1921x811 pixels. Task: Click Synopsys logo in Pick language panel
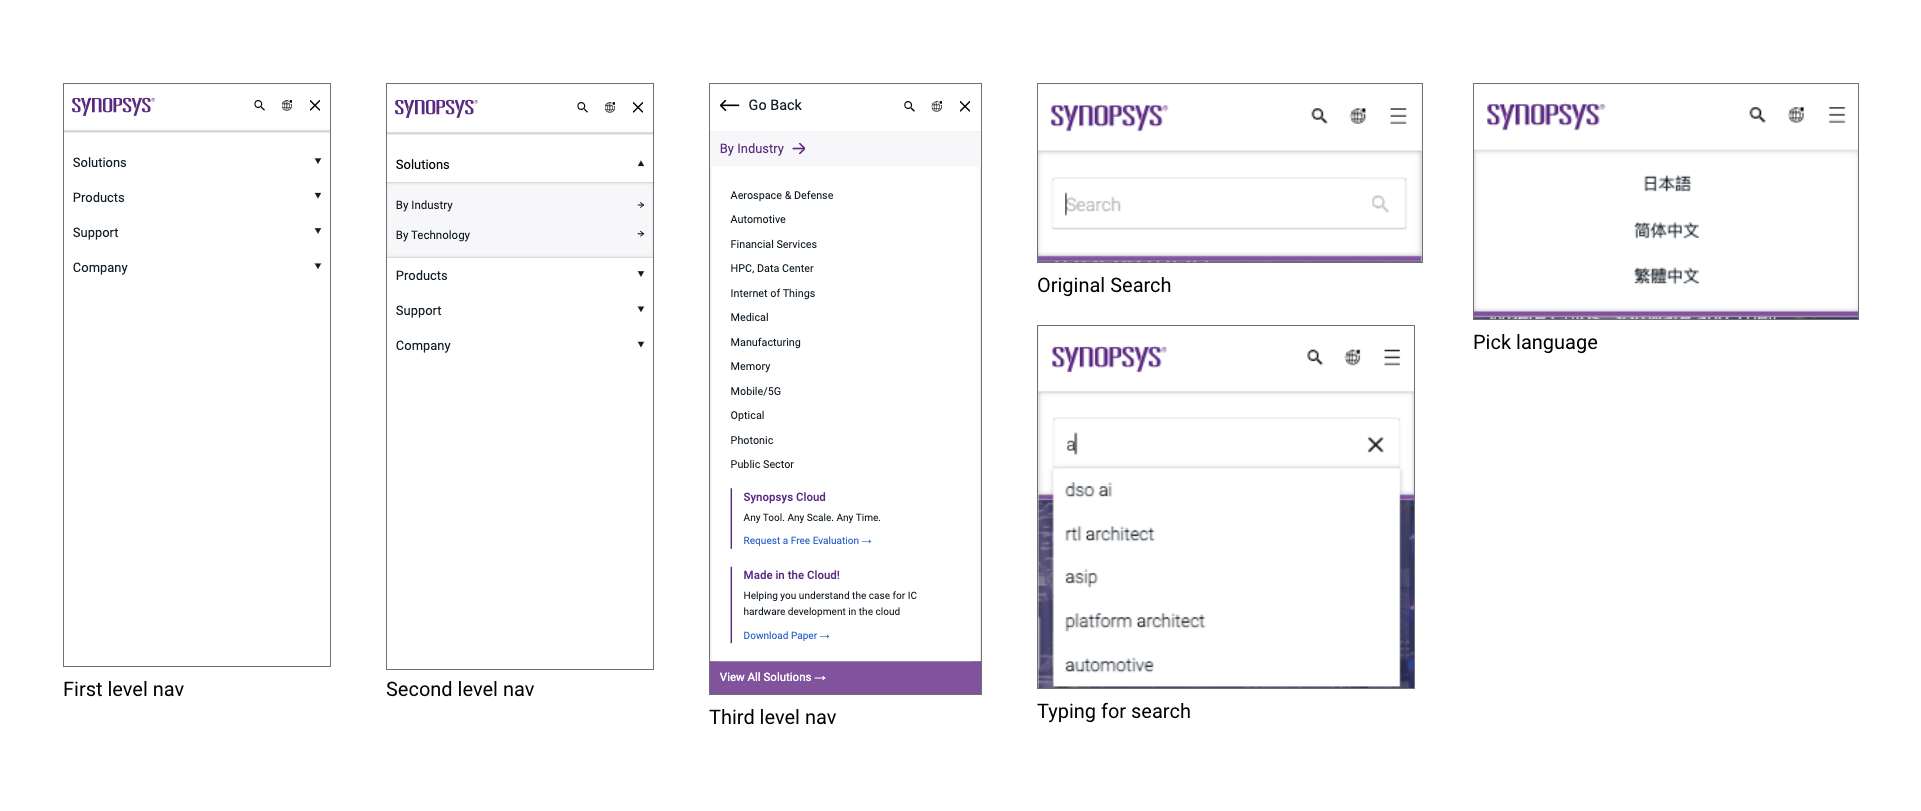coord(1545,115)
